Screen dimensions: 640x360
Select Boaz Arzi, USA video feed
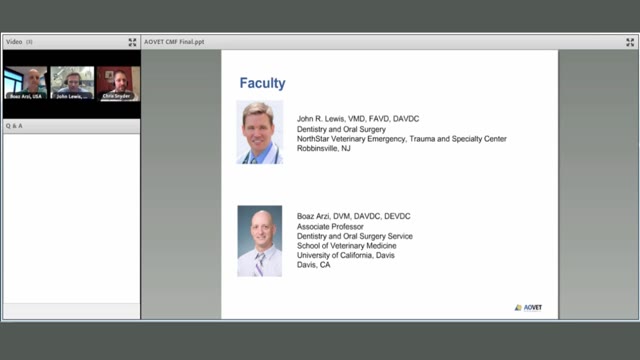pos(26,83)
